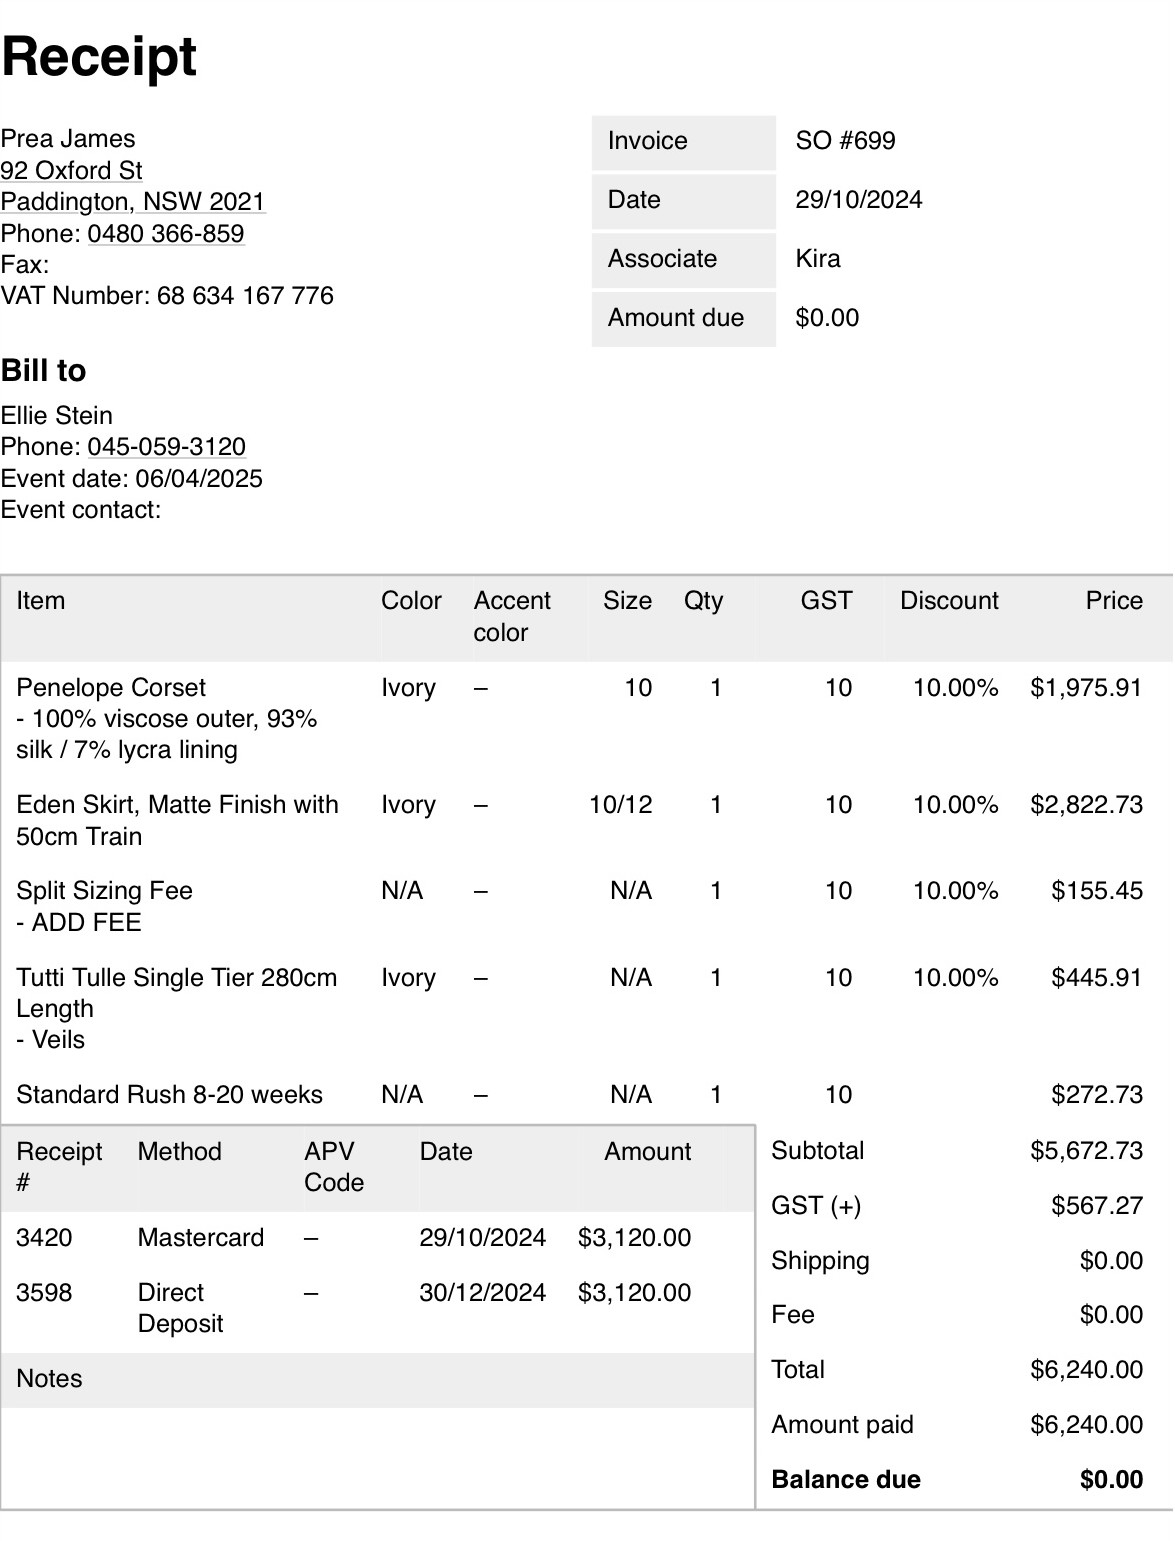Click the invoice date 29/10/2024
The width and height of the screenshot is (1175, 1541).
pos(859,200)
